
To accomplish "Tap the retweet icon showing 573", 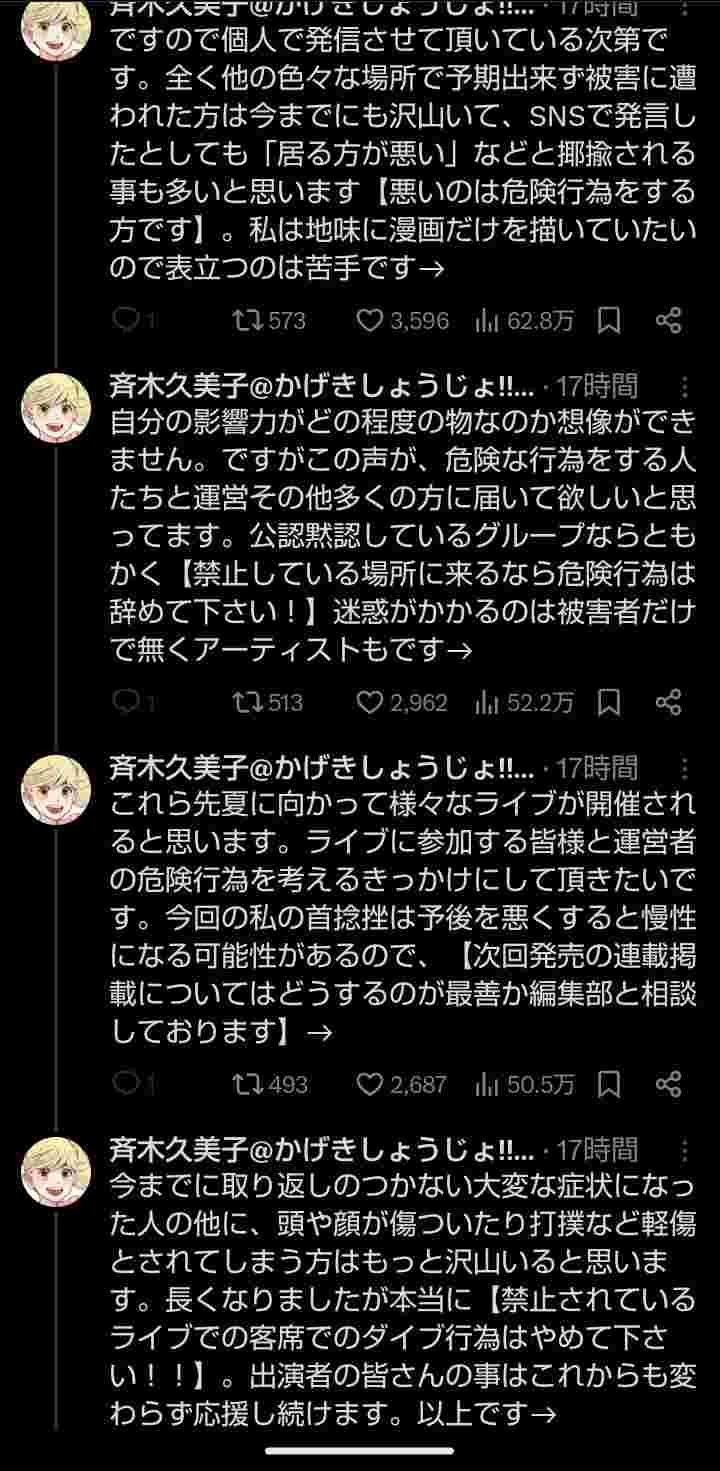I will [243, 320].
